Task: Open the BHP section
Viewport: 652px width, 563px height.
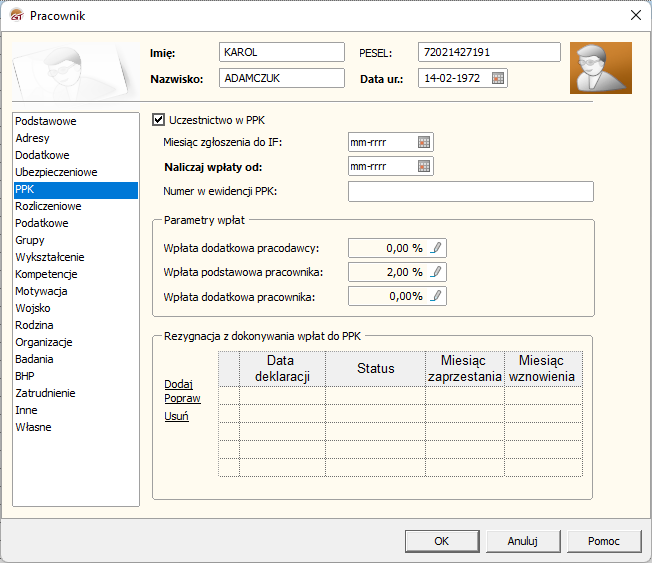Action: [75, 376]
